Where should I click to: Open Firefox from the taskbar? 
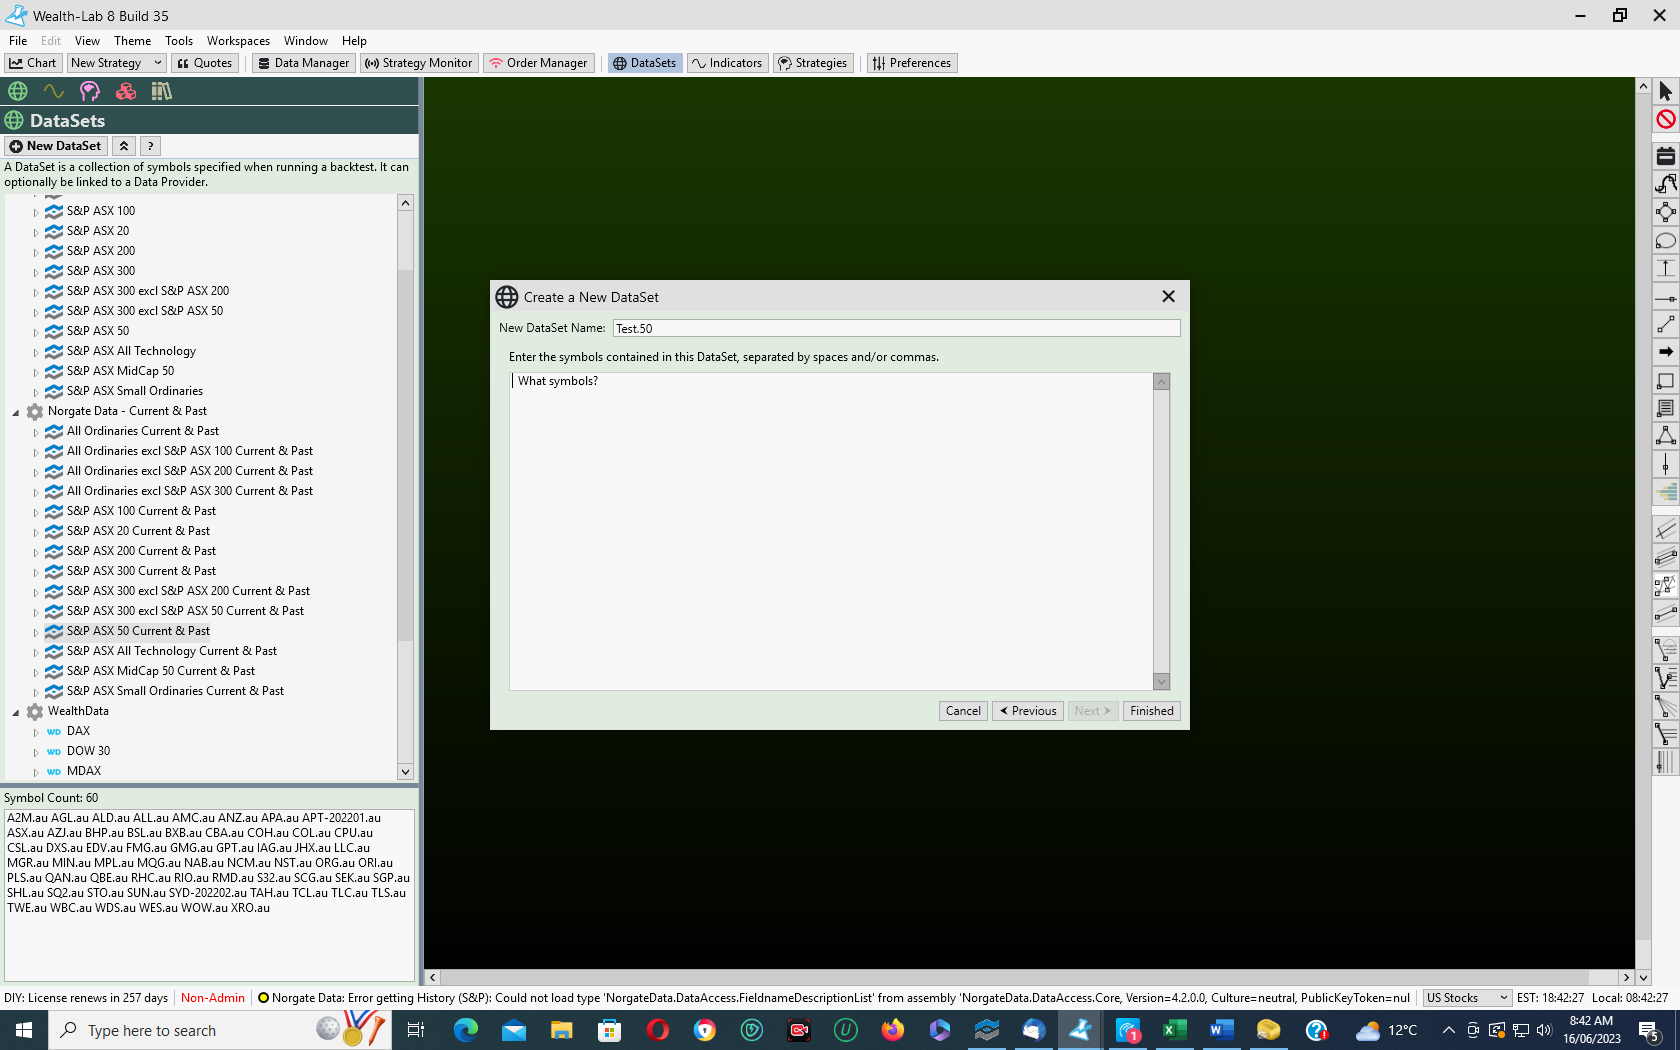pyautogui.click(x=892, y=1030)
